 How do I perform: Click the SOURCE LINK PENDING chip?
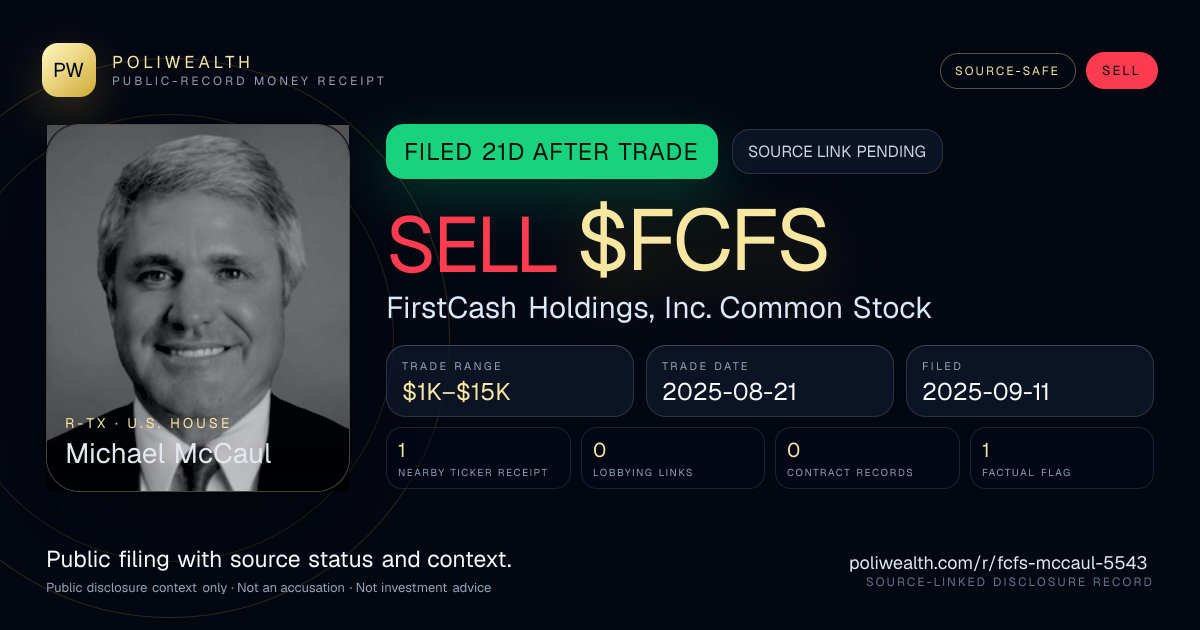[837, 152]
